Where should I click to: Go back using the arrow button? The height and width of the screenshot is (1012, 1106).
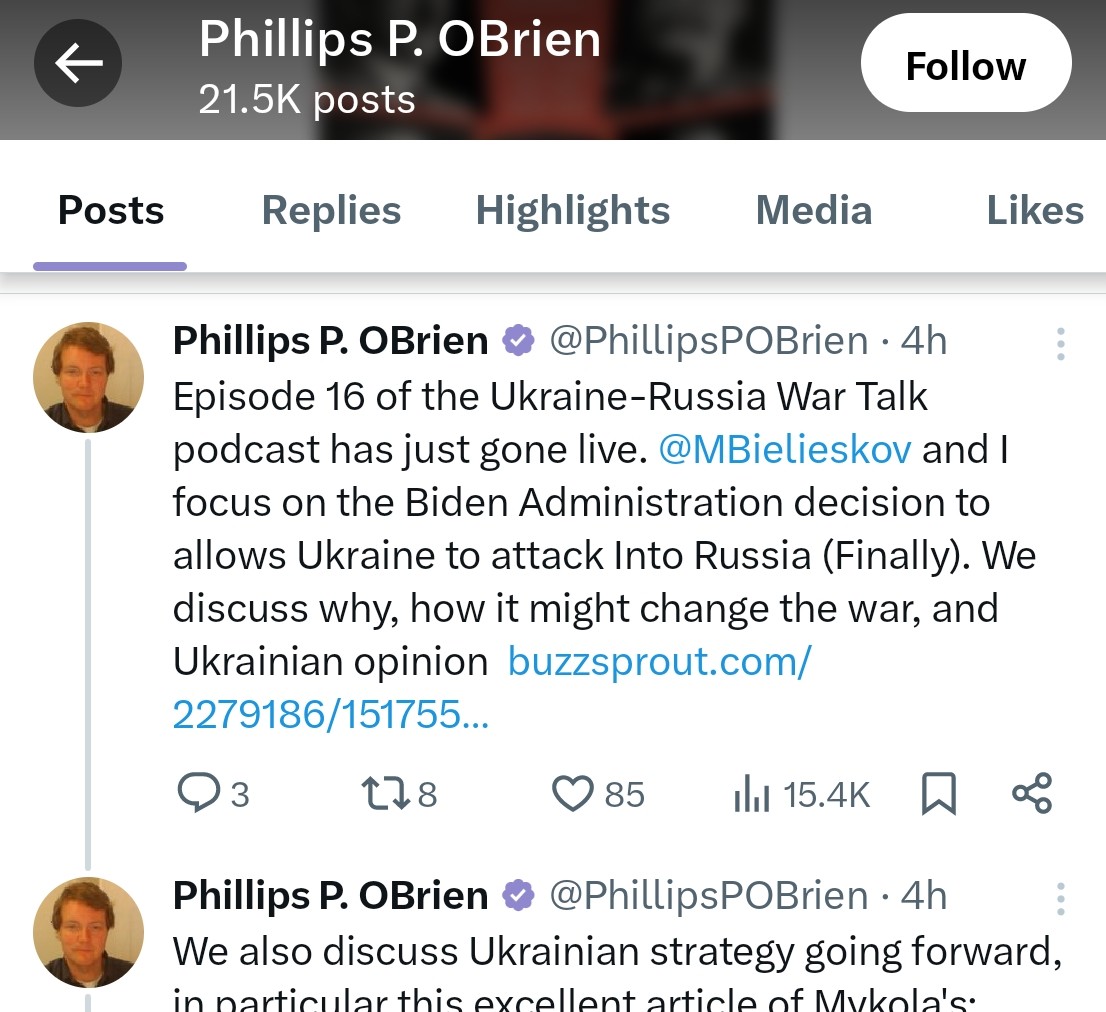(x=78, y=63)
